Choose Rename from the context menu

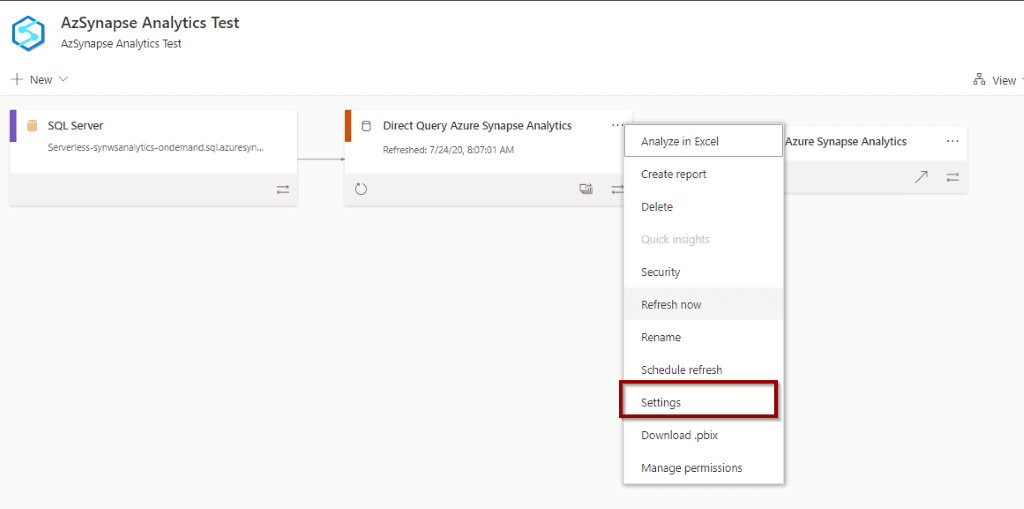[703, 337]
